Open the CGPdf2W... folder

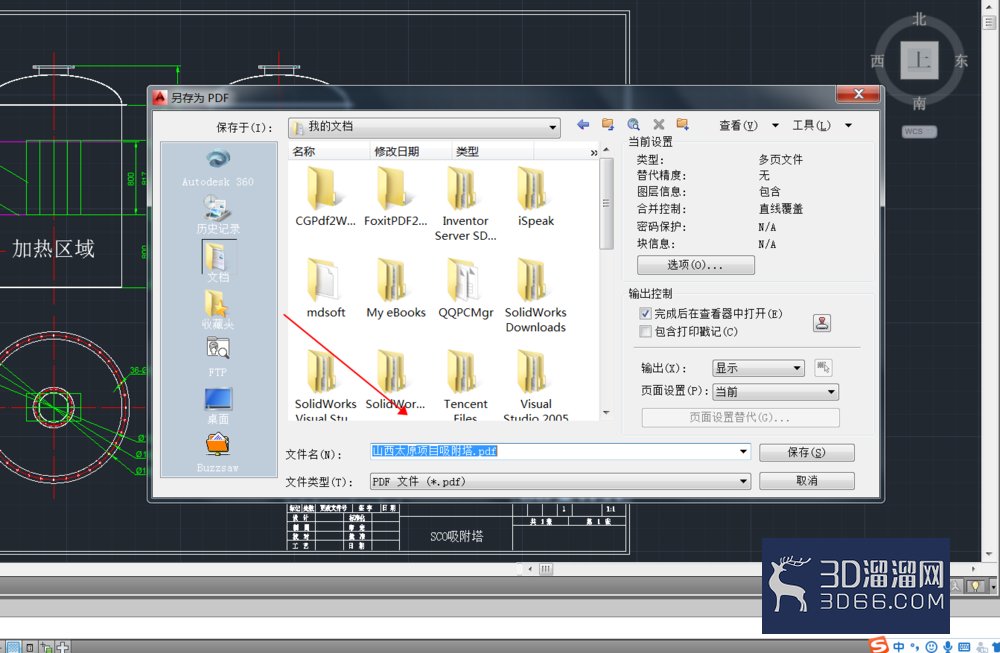325,196
